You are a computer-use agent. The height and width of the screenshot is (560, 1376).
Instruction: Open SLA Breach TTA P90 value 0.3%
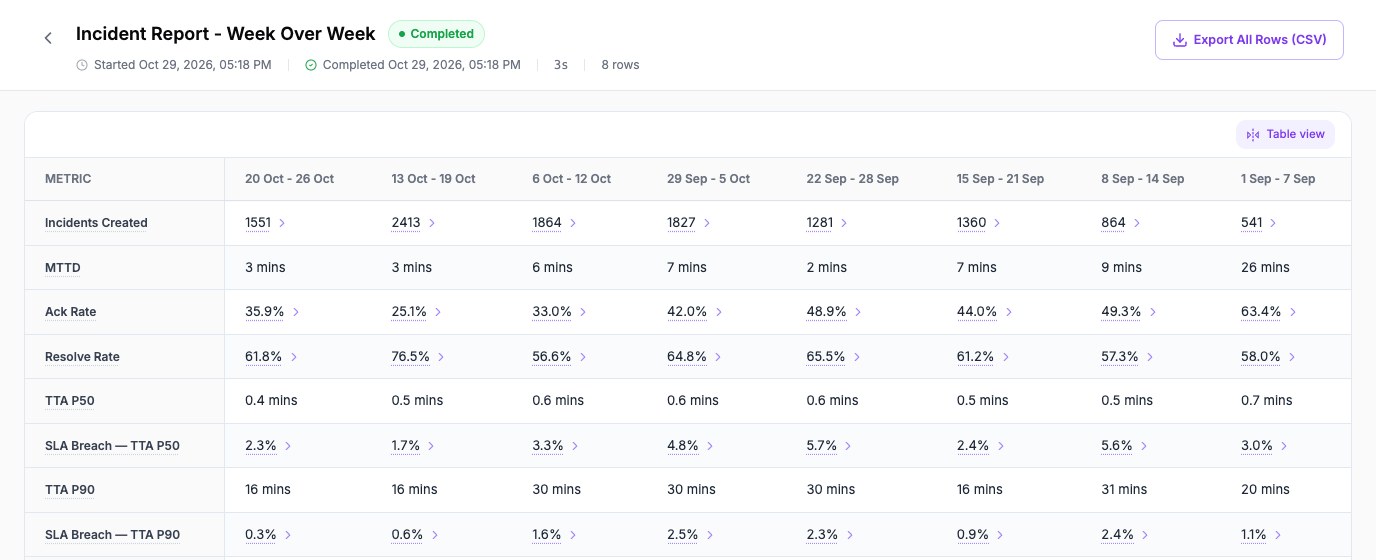click(x=261, y=535)
